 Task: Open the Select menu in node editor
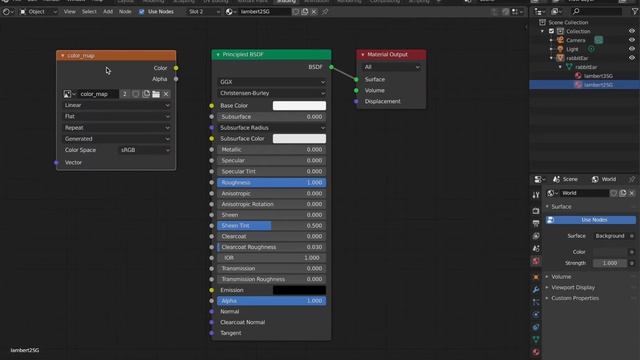(89, 12)
